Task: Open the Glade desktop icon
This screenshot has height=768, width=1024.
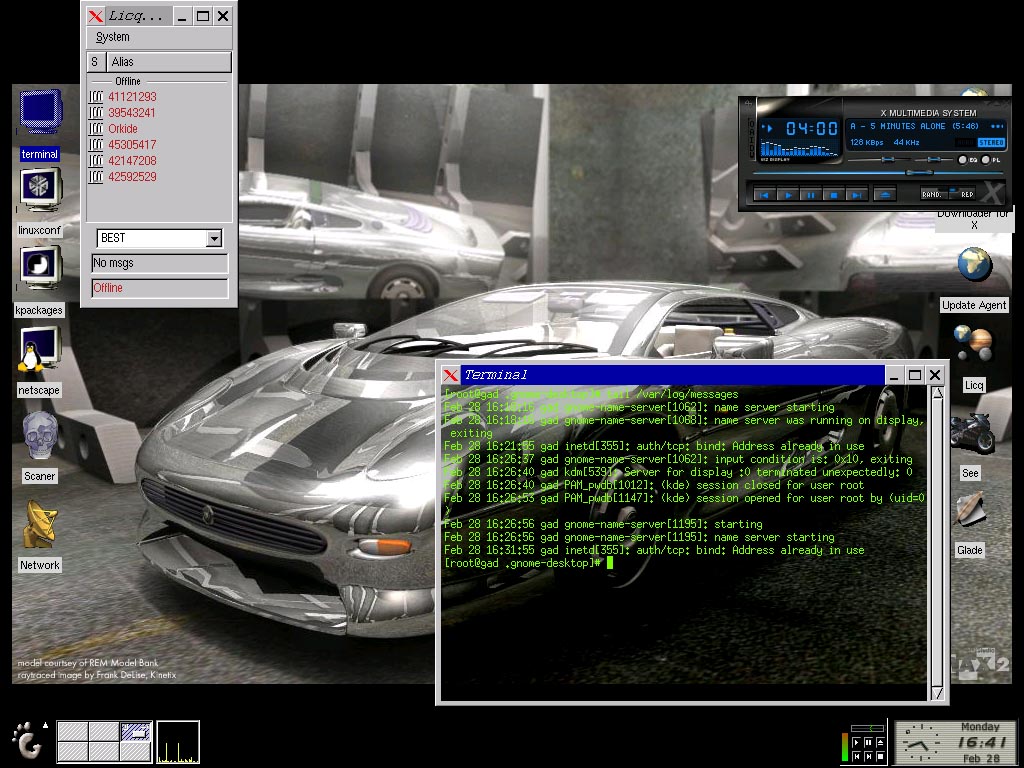Action: coord(970,510)
